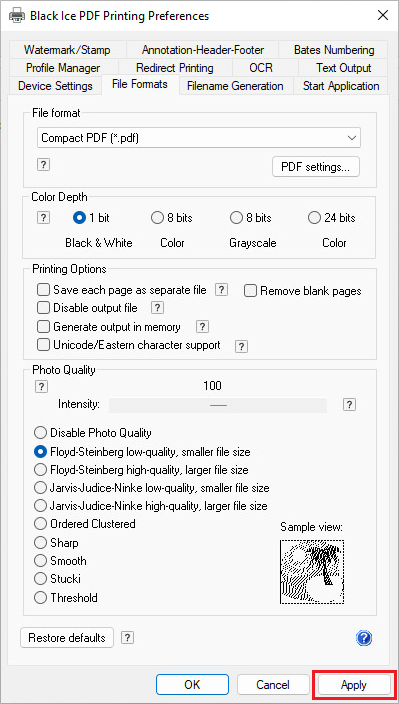
Task: Click the Restore defaults button
Action: click(x=67, y=638)
